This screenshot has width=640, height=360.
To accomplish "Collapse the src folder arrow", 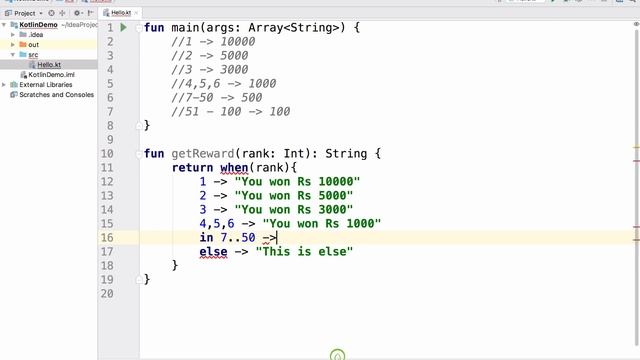I will coord(13,54).
